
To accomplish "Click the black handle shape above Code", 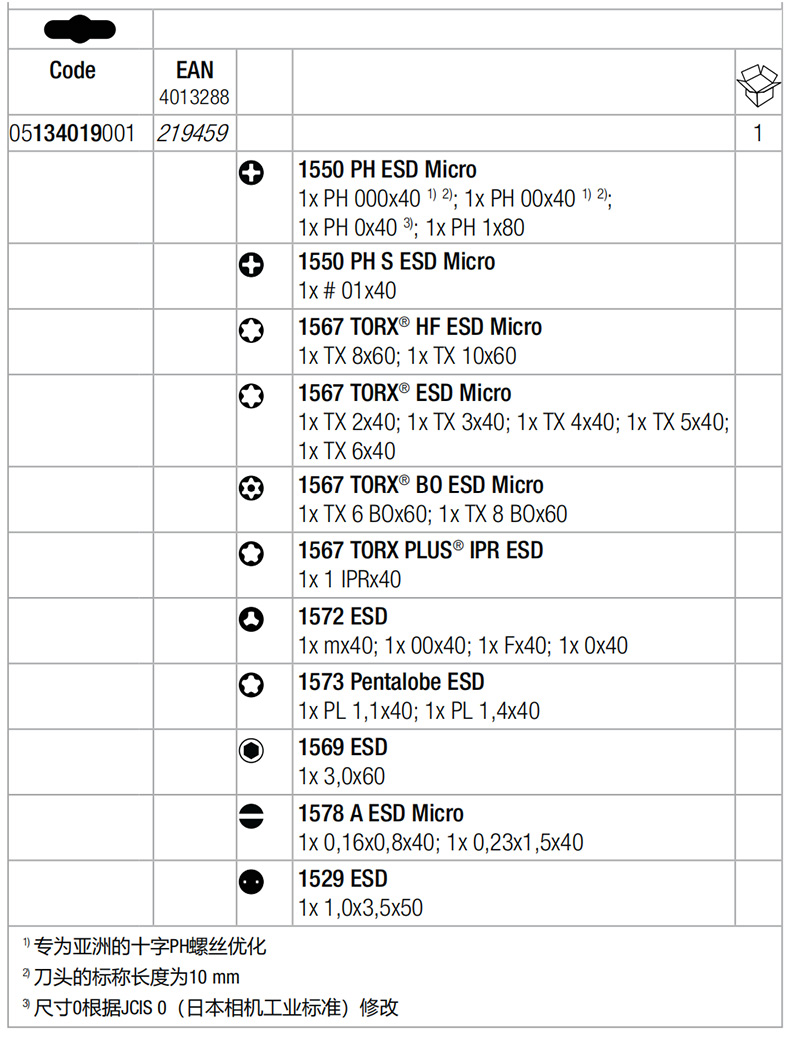I will pos(80,30).
